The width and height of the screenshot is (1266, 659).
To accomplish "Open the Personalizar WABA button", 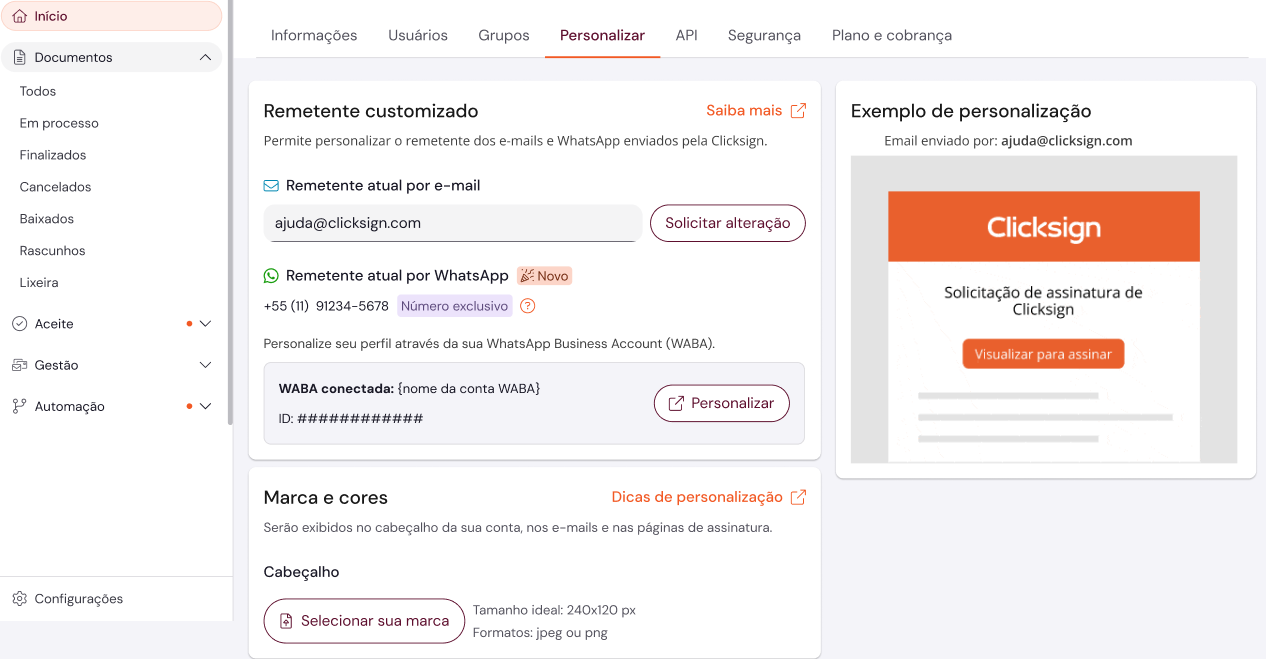I will (721, 403).
